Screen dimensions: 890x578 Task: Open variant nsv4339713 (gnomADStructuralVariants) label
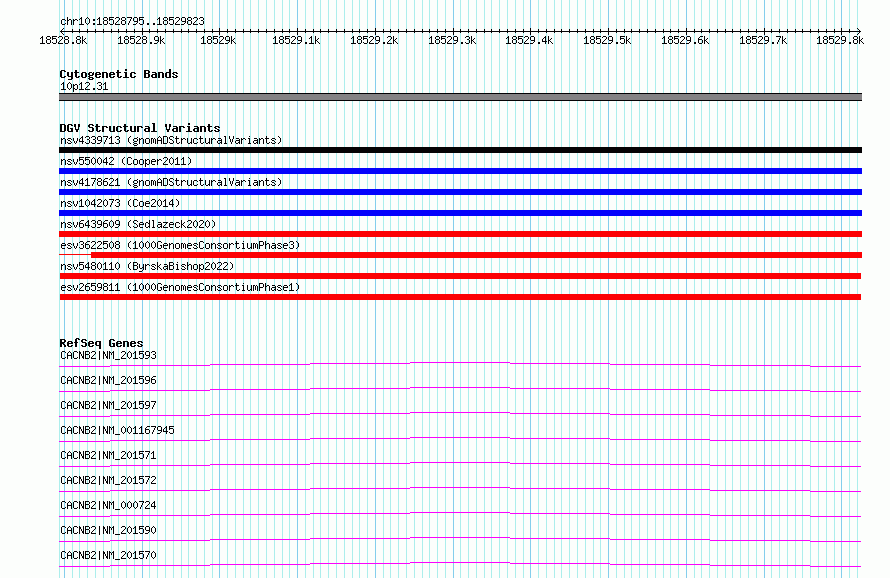tap(171, 140)
